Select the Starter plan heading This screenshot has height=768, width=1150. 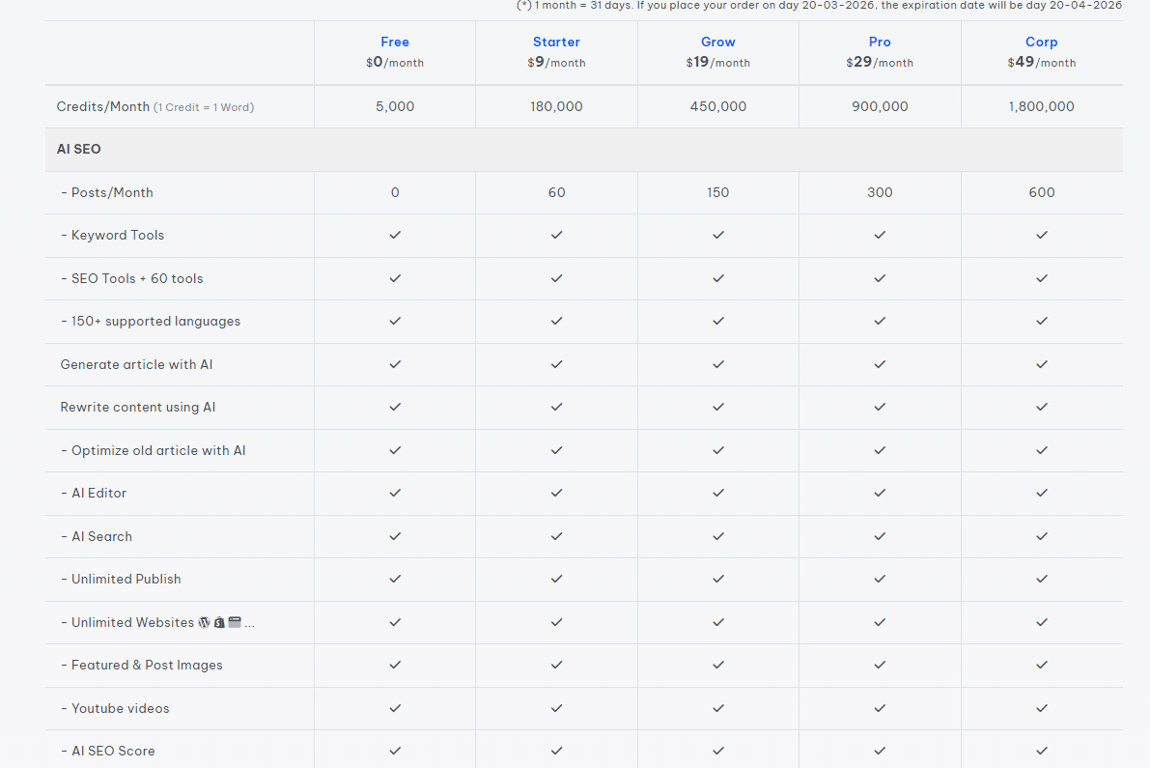557,42
